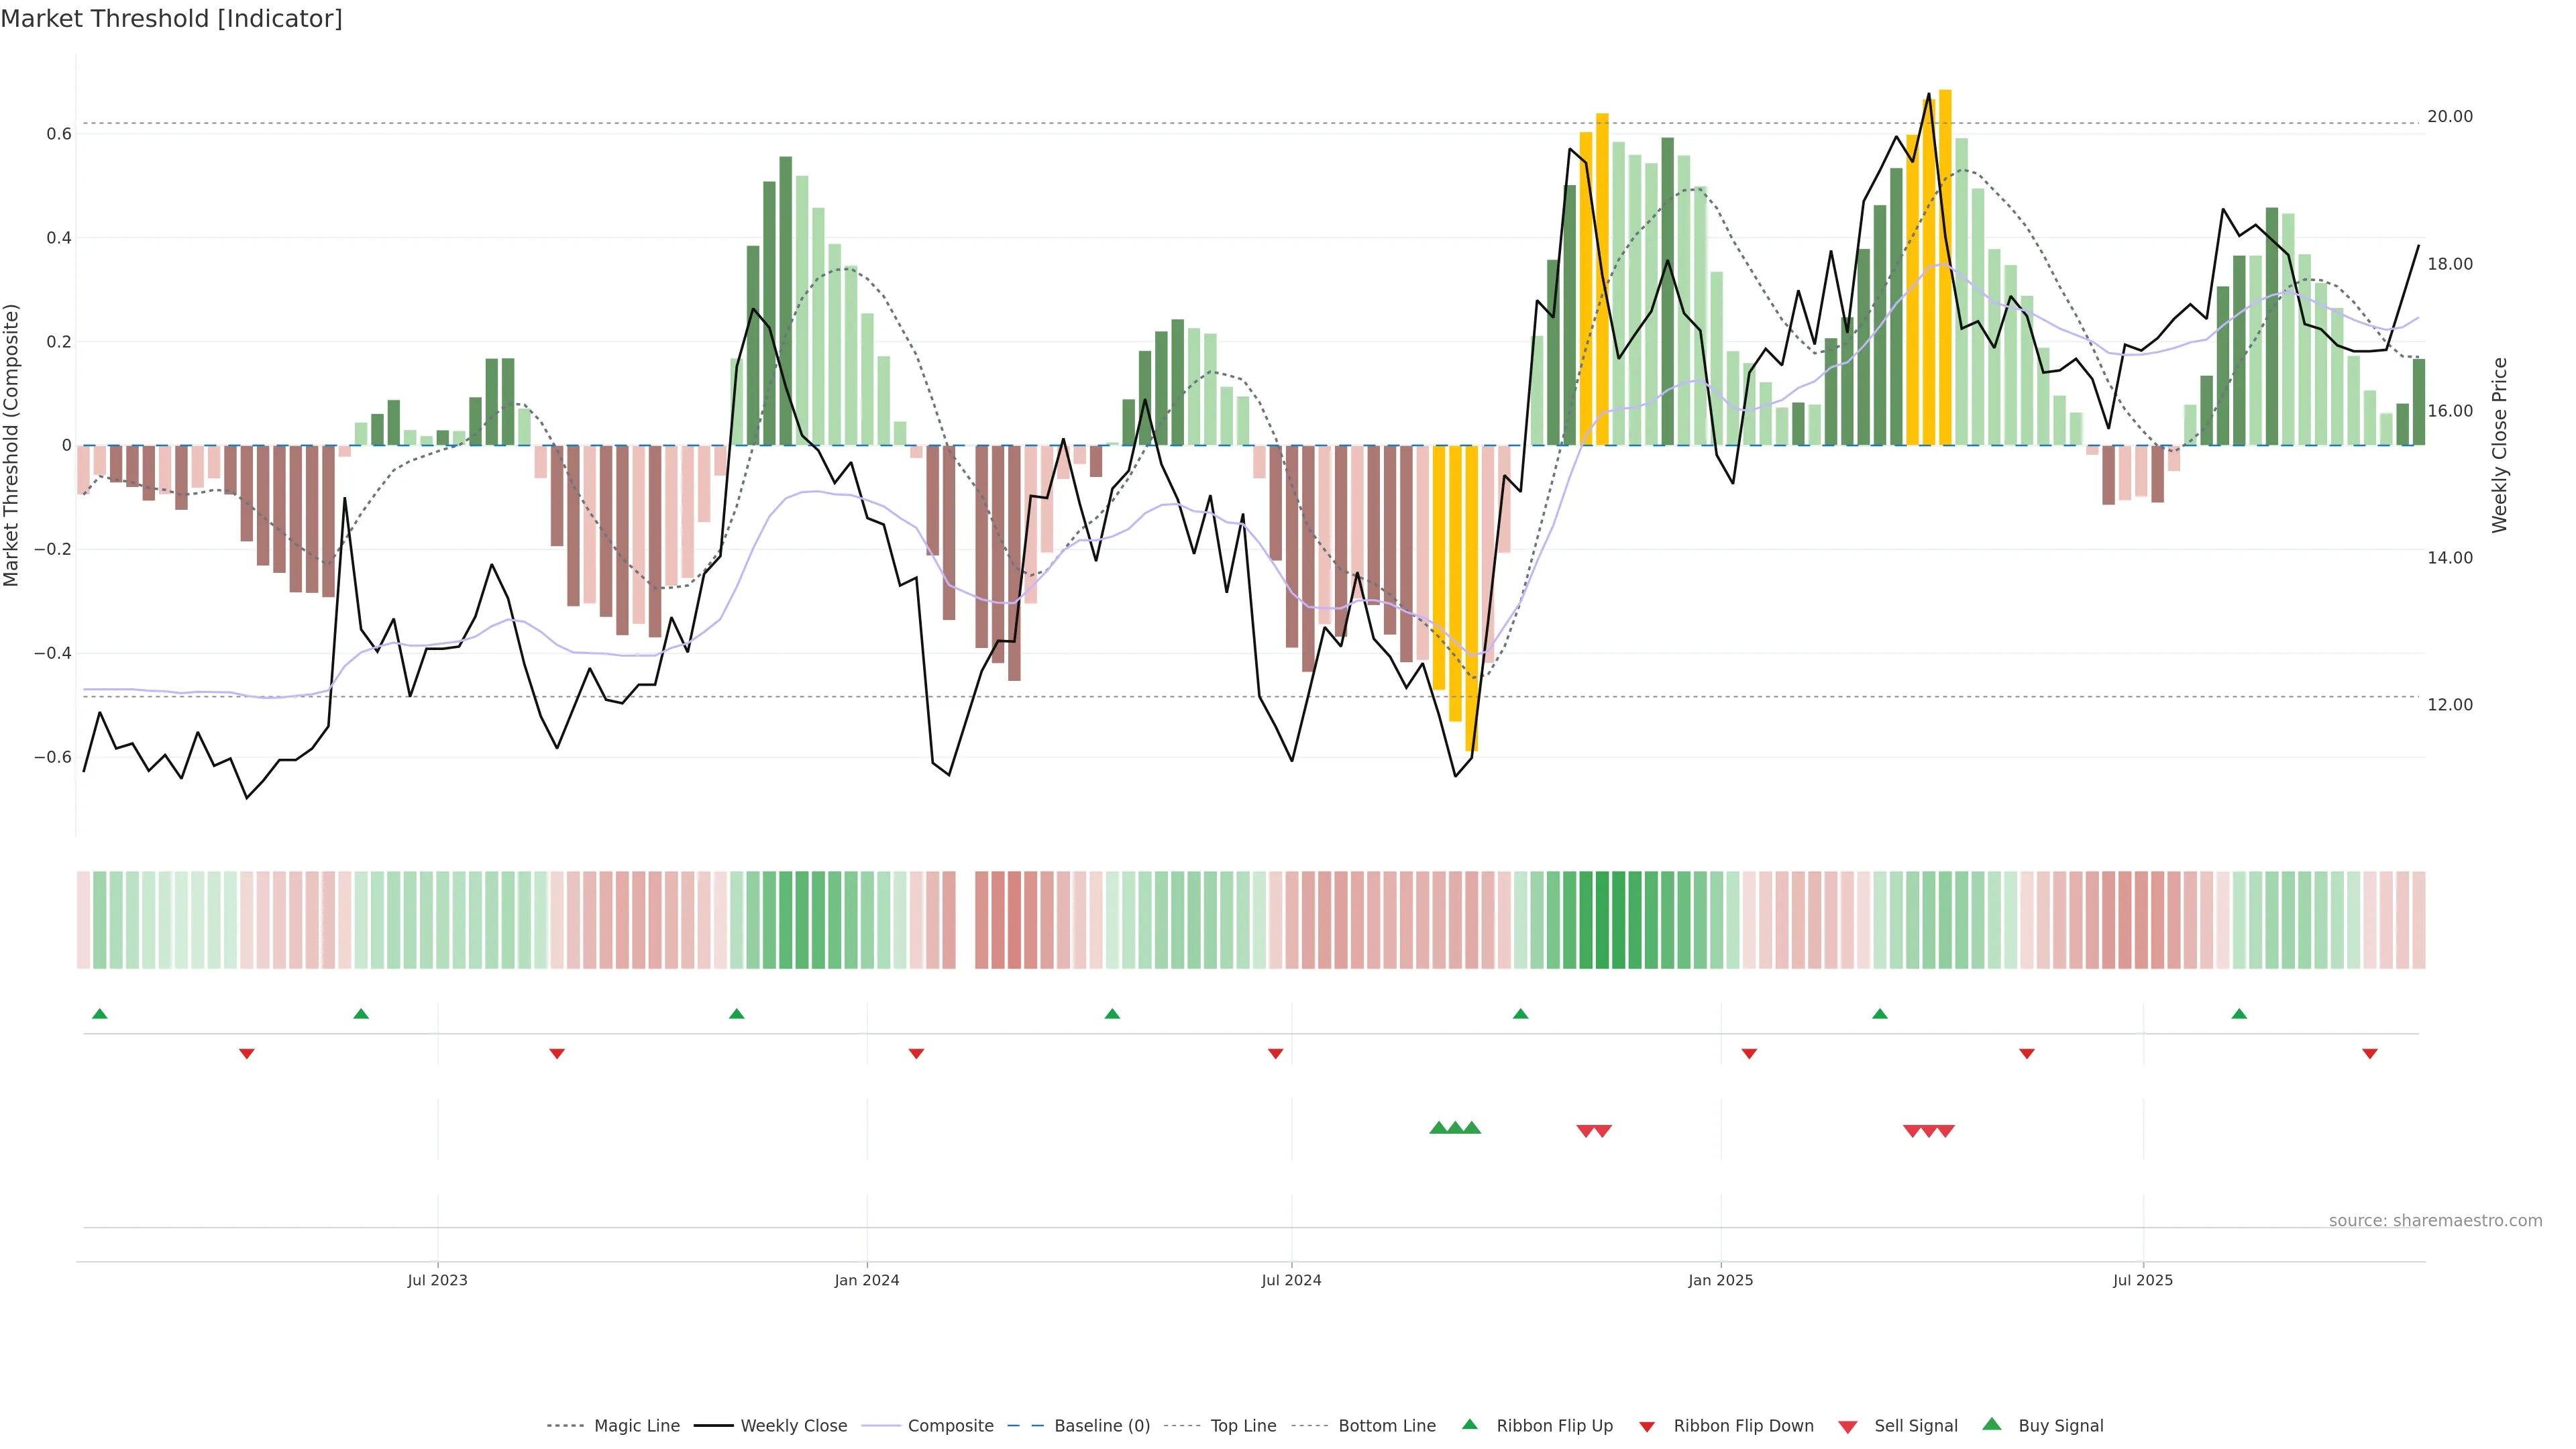This screenshot has width=2576, height=1449.
Task: Click the middle green buy signal triangle
Action: (x=1455, y=1128)
